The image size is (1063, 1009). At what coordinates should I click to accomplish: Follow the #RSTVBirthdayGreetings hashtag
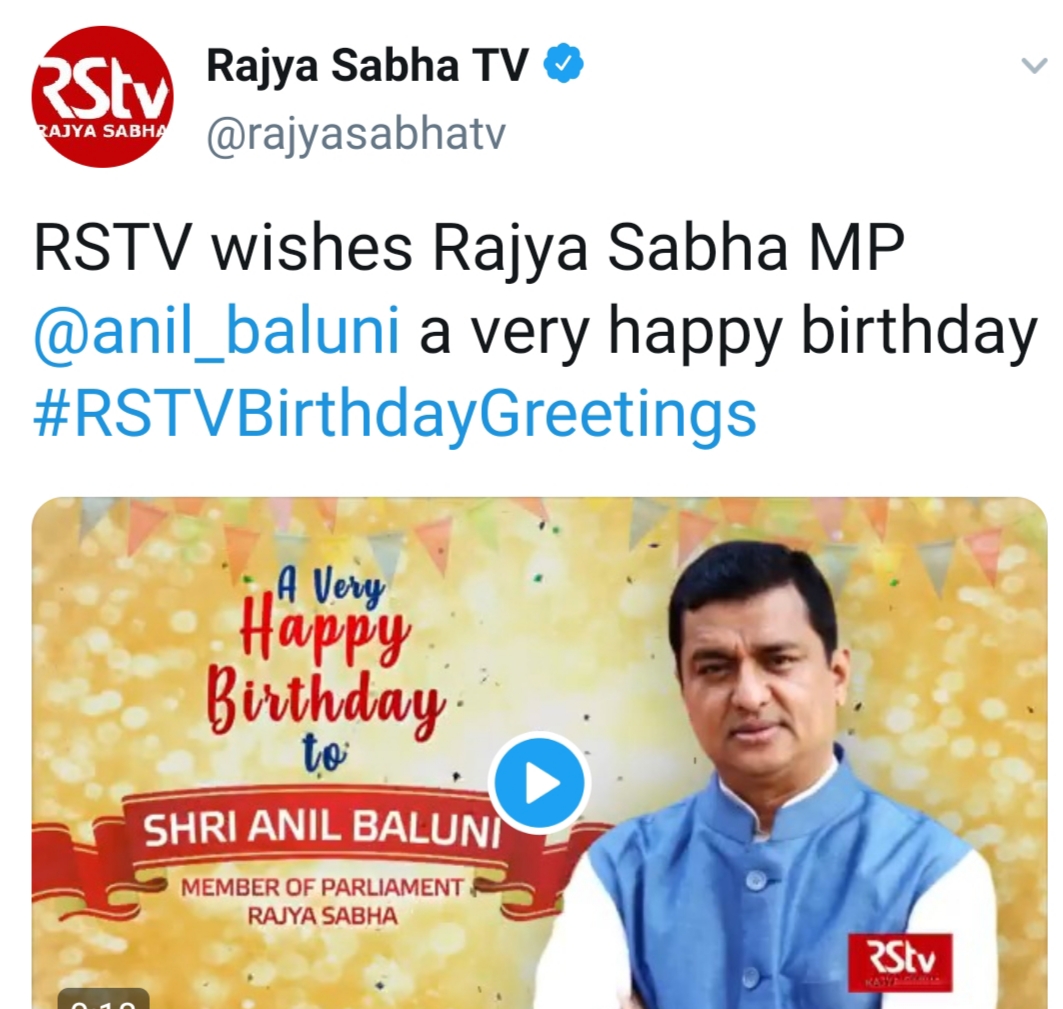(395, 415)
